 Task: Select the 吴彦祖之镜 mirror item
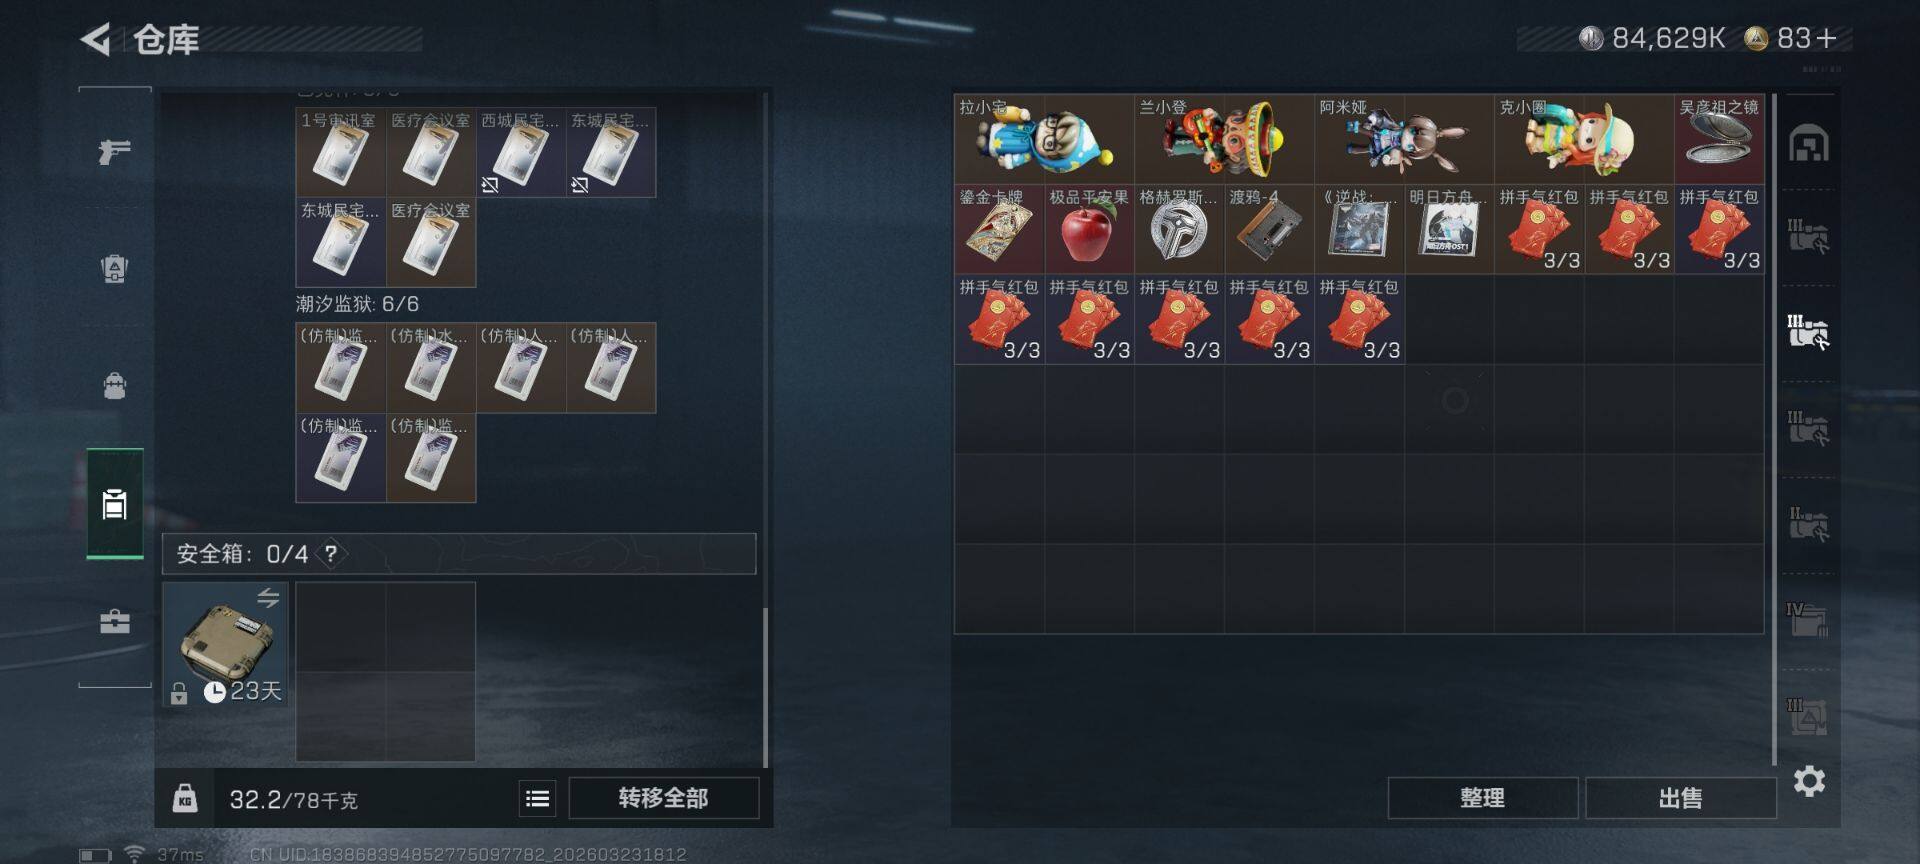[1719, 139]
